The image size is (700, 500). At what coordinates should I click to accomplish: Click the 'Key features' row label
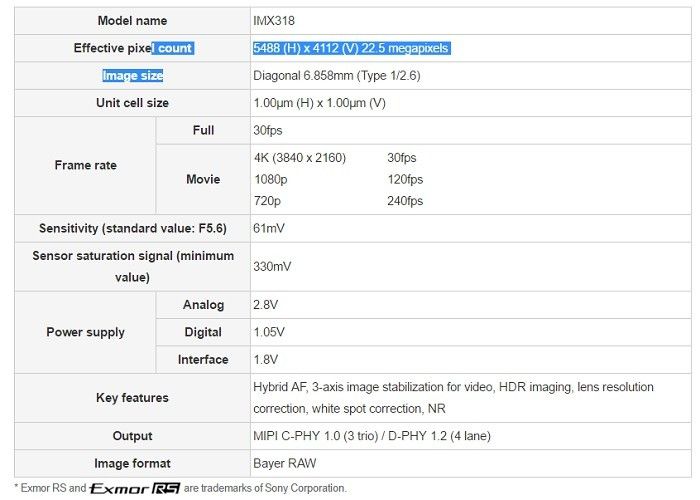132,397
